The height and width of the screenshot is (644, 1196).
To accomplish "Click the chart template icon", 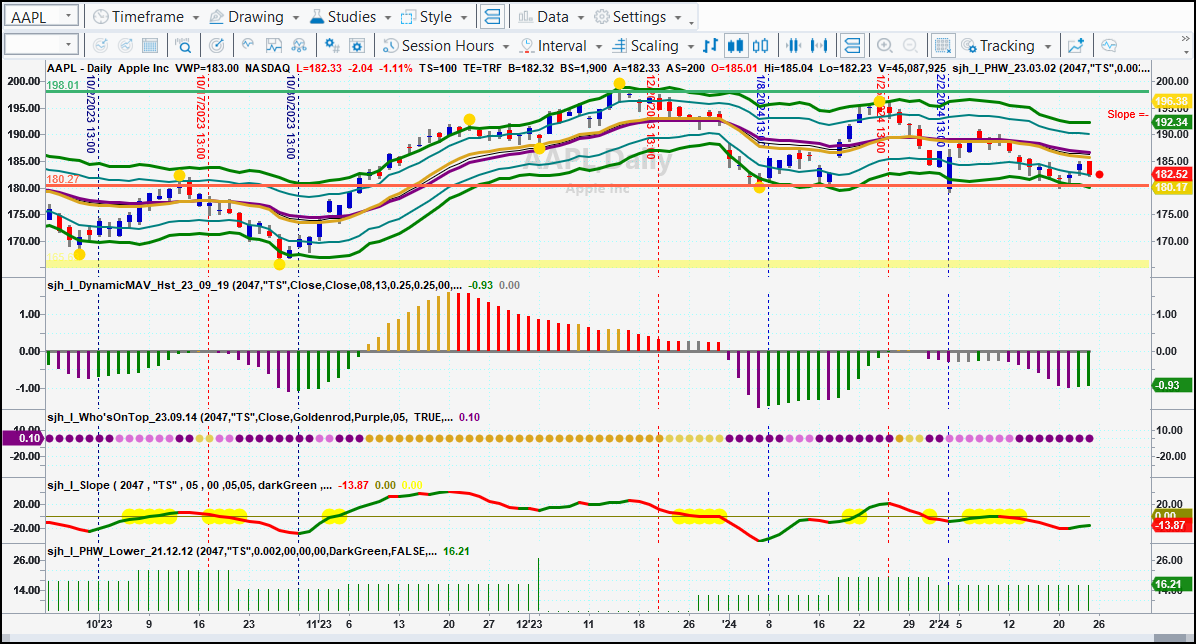I will 274,46.
